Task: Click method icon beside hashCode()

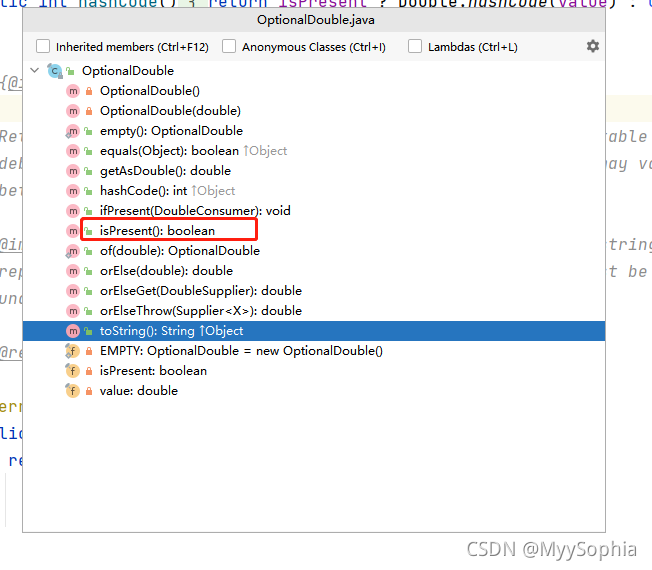Action: tap(73, 191)
